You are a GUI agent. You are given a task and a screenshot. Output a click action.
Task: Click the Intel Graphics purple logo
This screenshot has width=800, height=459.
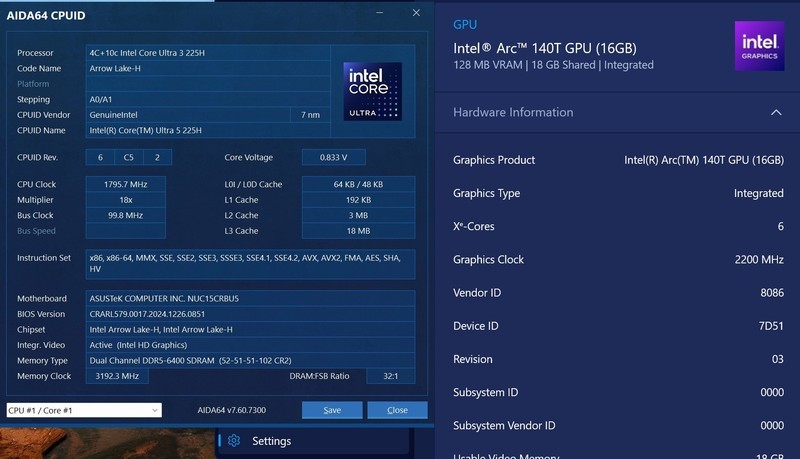[x=759, y=46]
